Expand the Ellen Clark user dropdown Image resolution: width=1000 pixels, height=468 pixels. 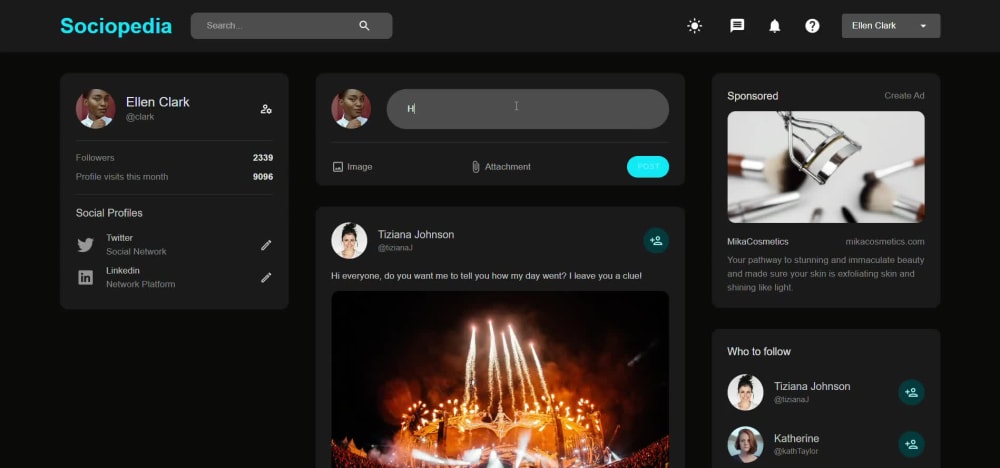[891, 26]
